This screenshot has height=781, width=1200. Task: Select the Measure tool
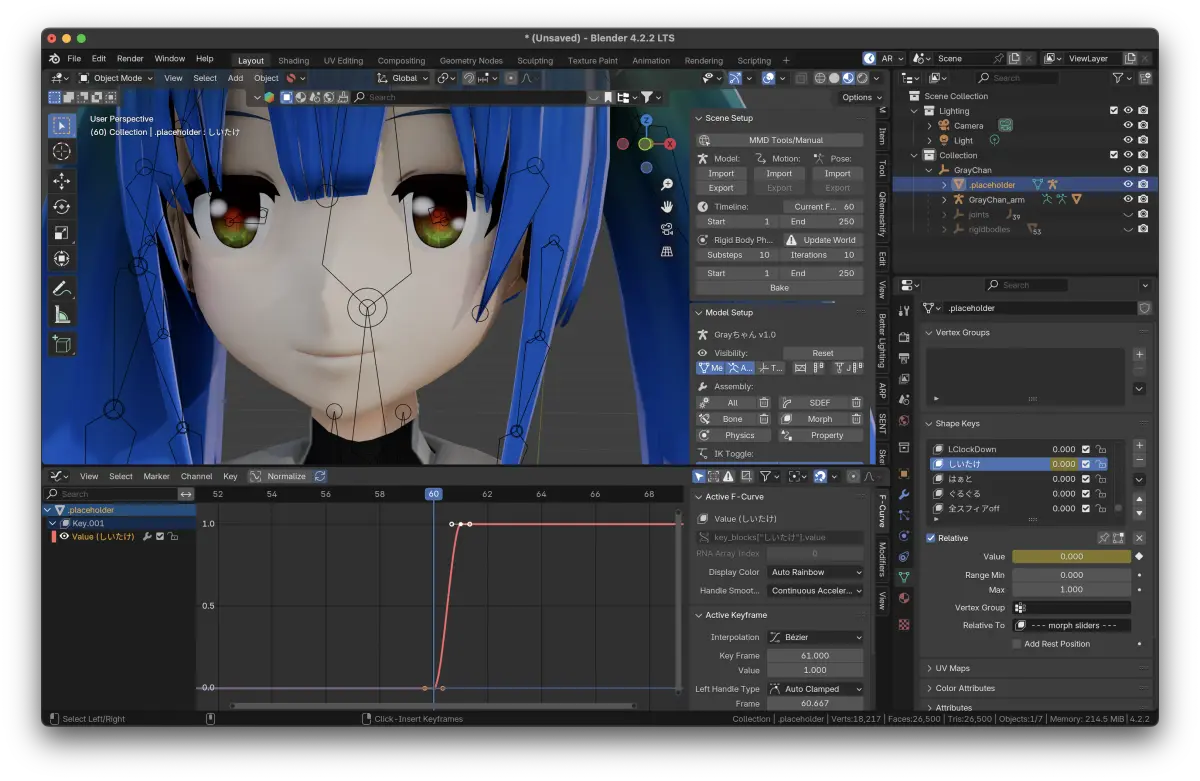pyautogui.click(x=62, y=315)
